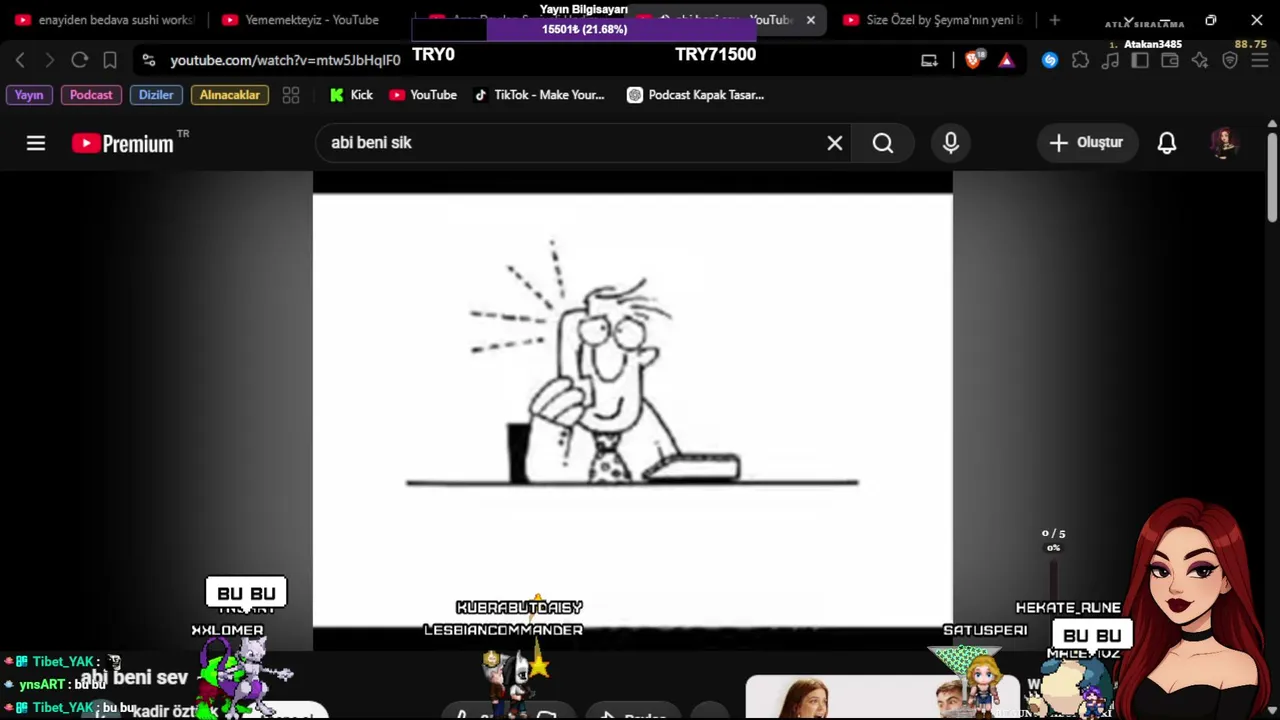Bookmark this page from the toolbar
Screen dimensions: 1280x720
[x=110, y=60]
